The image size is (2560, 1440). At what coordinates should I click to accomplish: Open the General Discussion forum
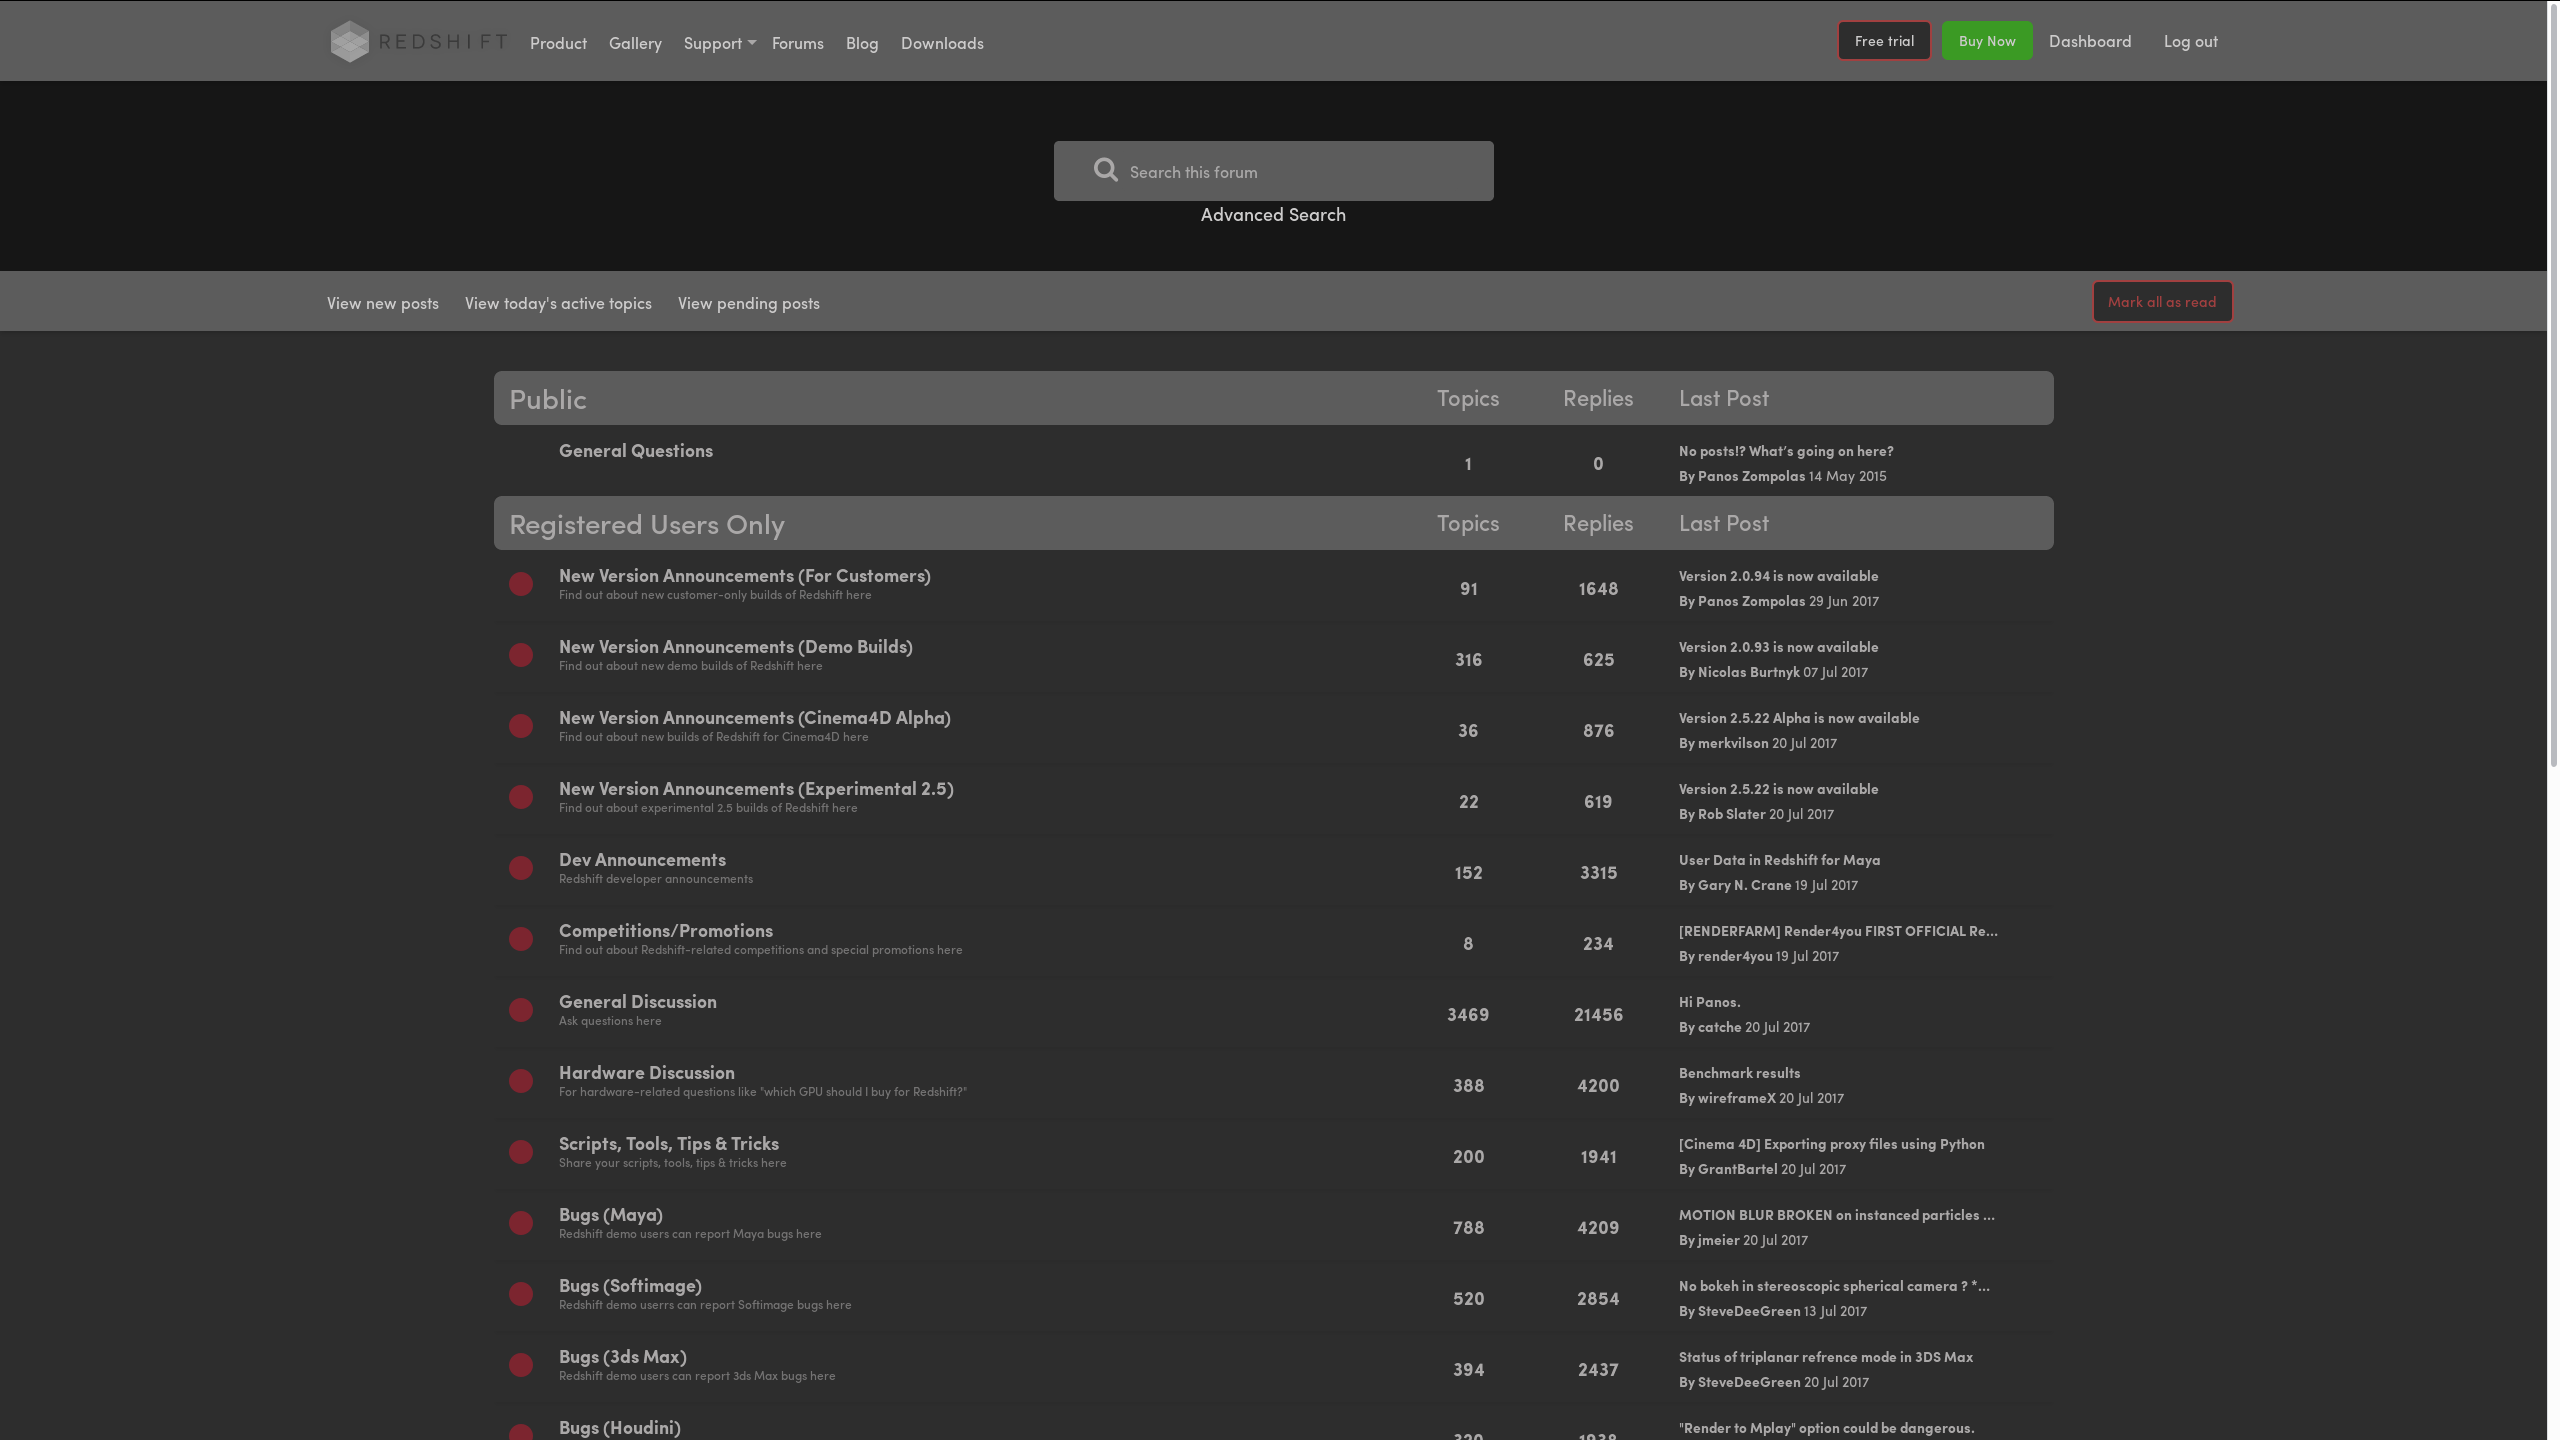click(x=638, y=1002)
